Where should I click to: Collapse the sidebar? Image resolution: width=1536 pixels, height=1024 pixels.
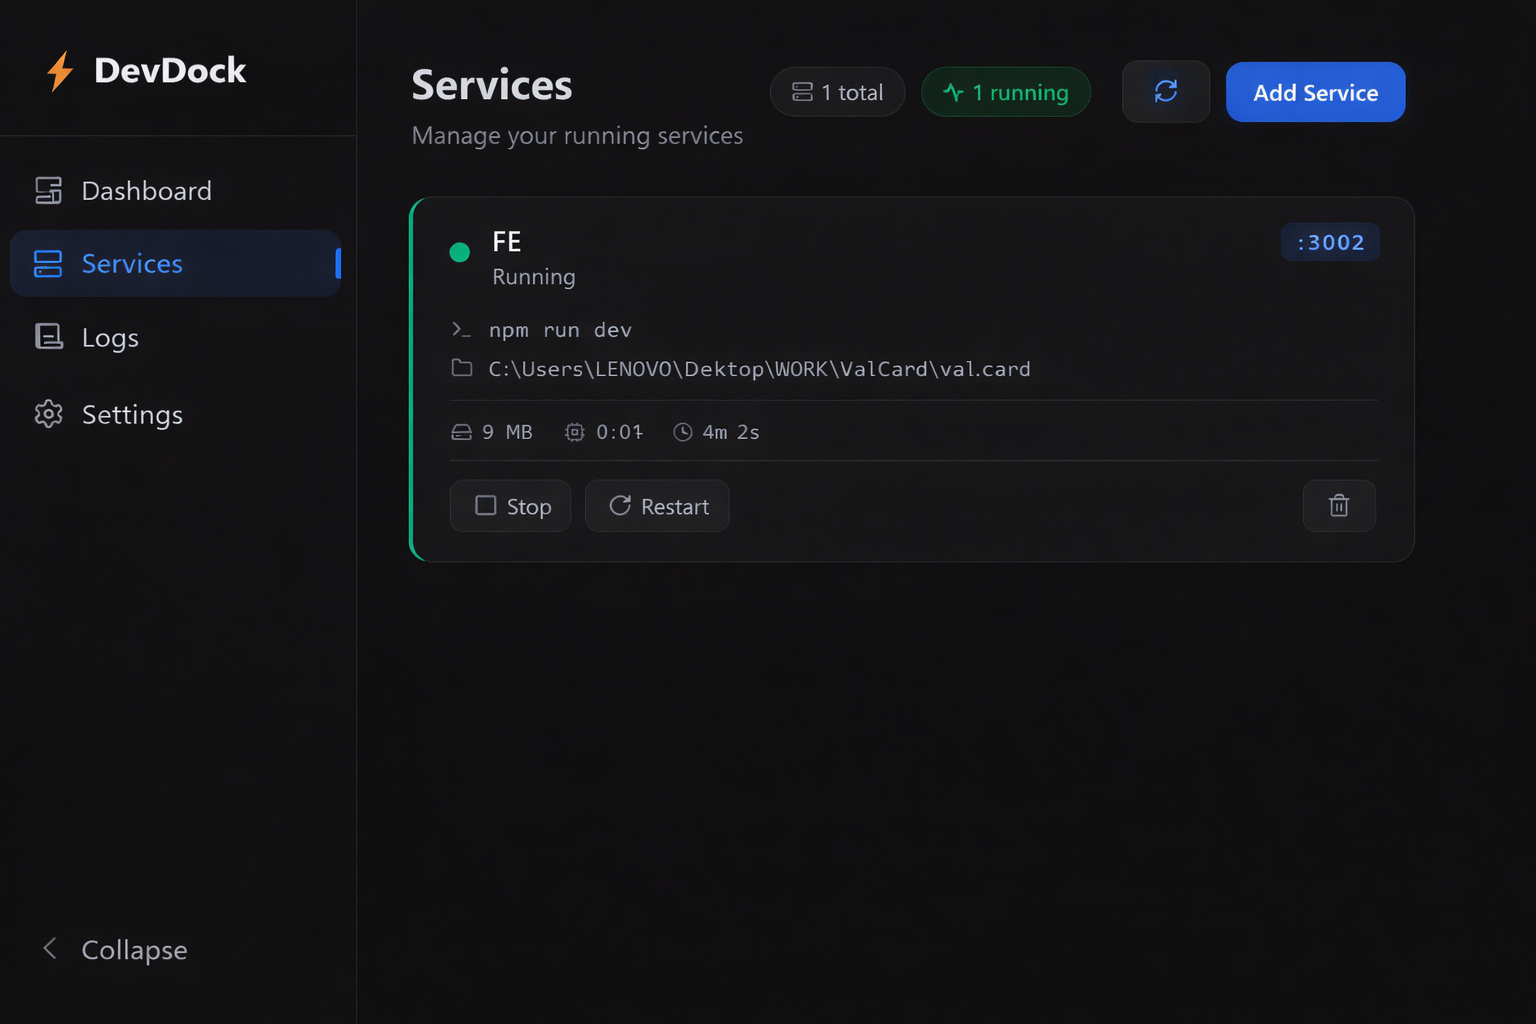point(134,949)
